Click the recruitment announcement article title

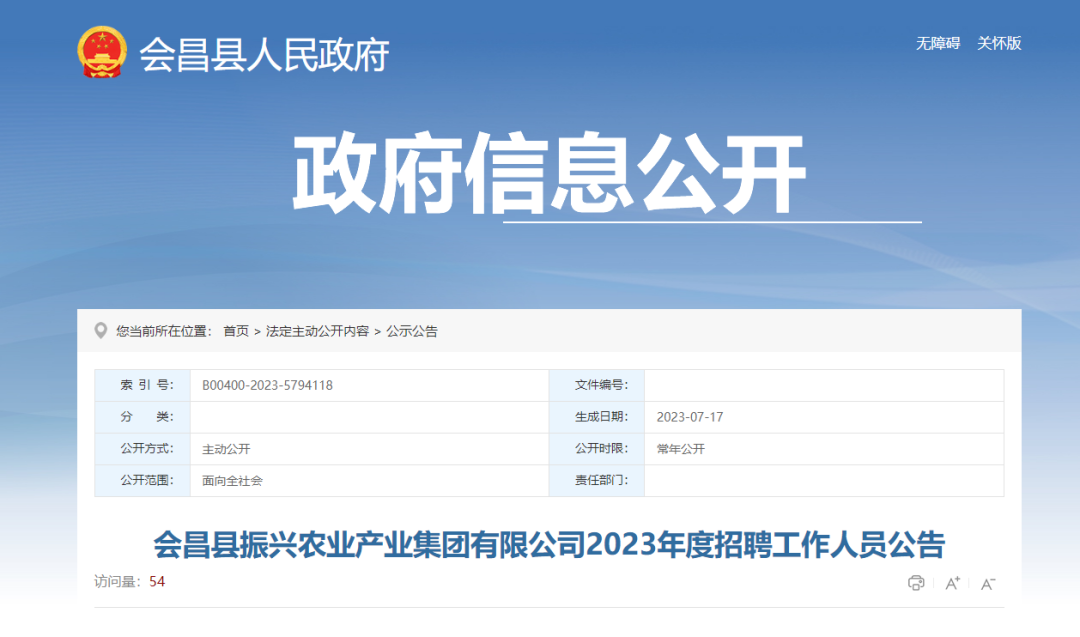(x=549, y=545)
